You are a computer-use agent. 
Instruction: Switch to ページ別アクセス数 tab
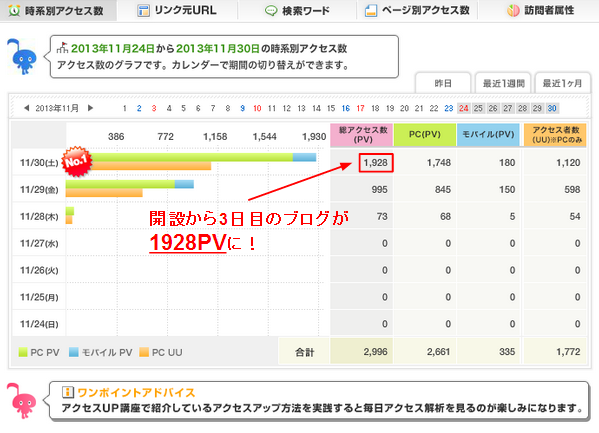tap(417, 10)
